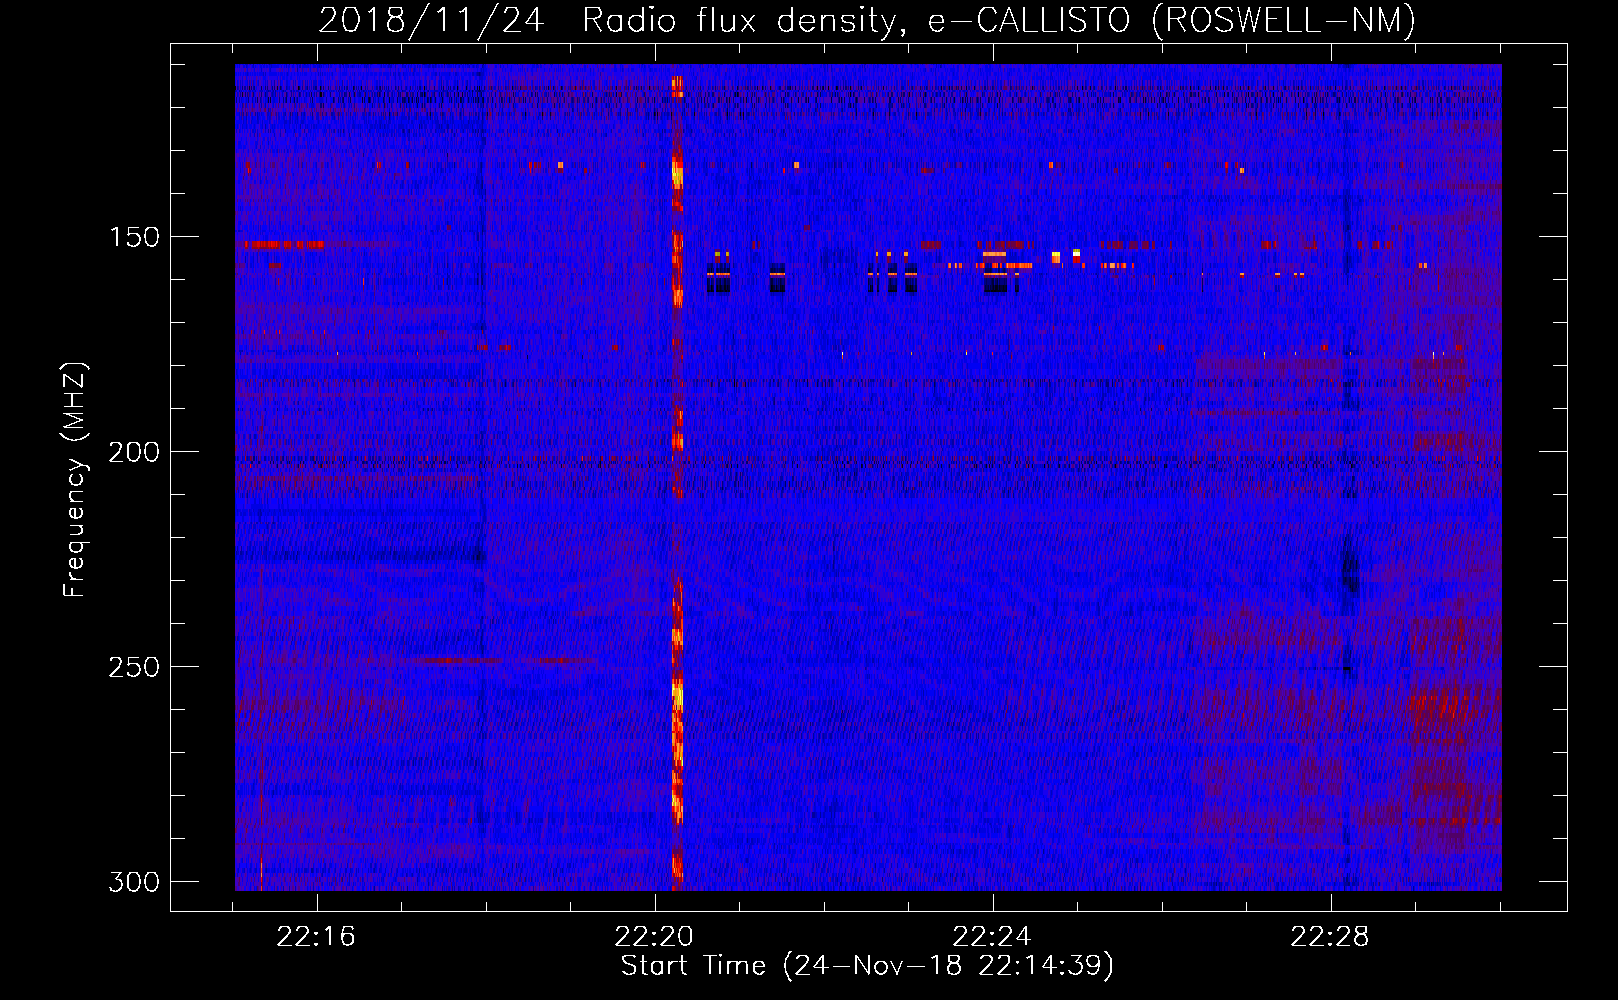Image resolution: width=1618 pixels, height=1000 pixels.
Task: Click the plot title mentioning e-CALLISTO ROSWELL-NM
Action: coord(867,20)
